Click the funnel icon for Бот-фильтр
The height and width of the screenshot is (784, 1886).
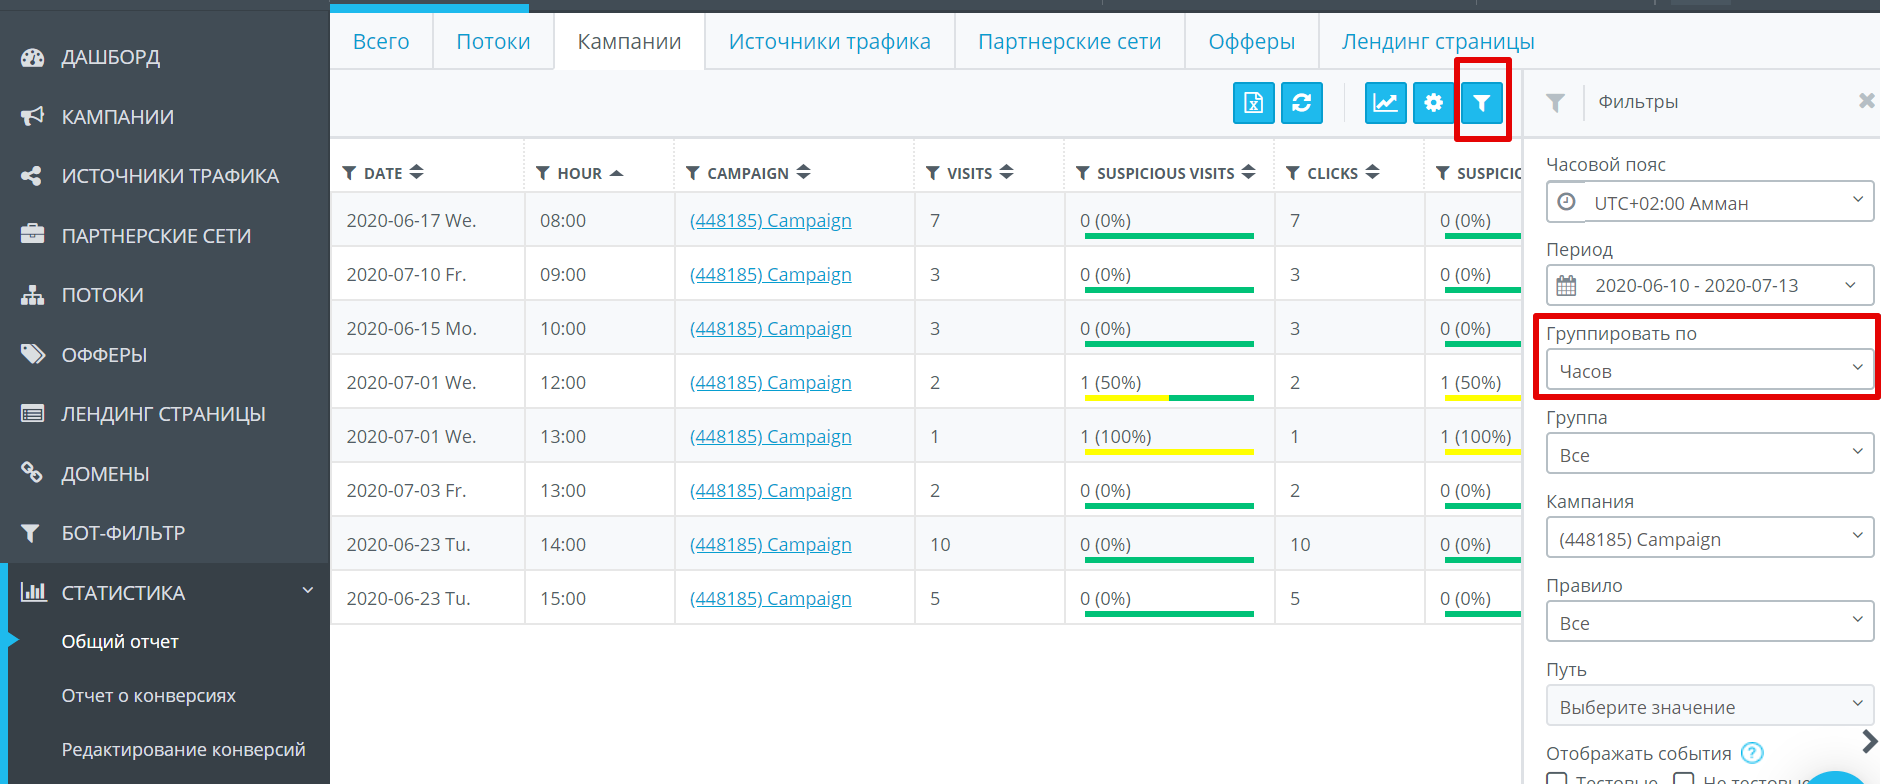(x=32, y=533)
